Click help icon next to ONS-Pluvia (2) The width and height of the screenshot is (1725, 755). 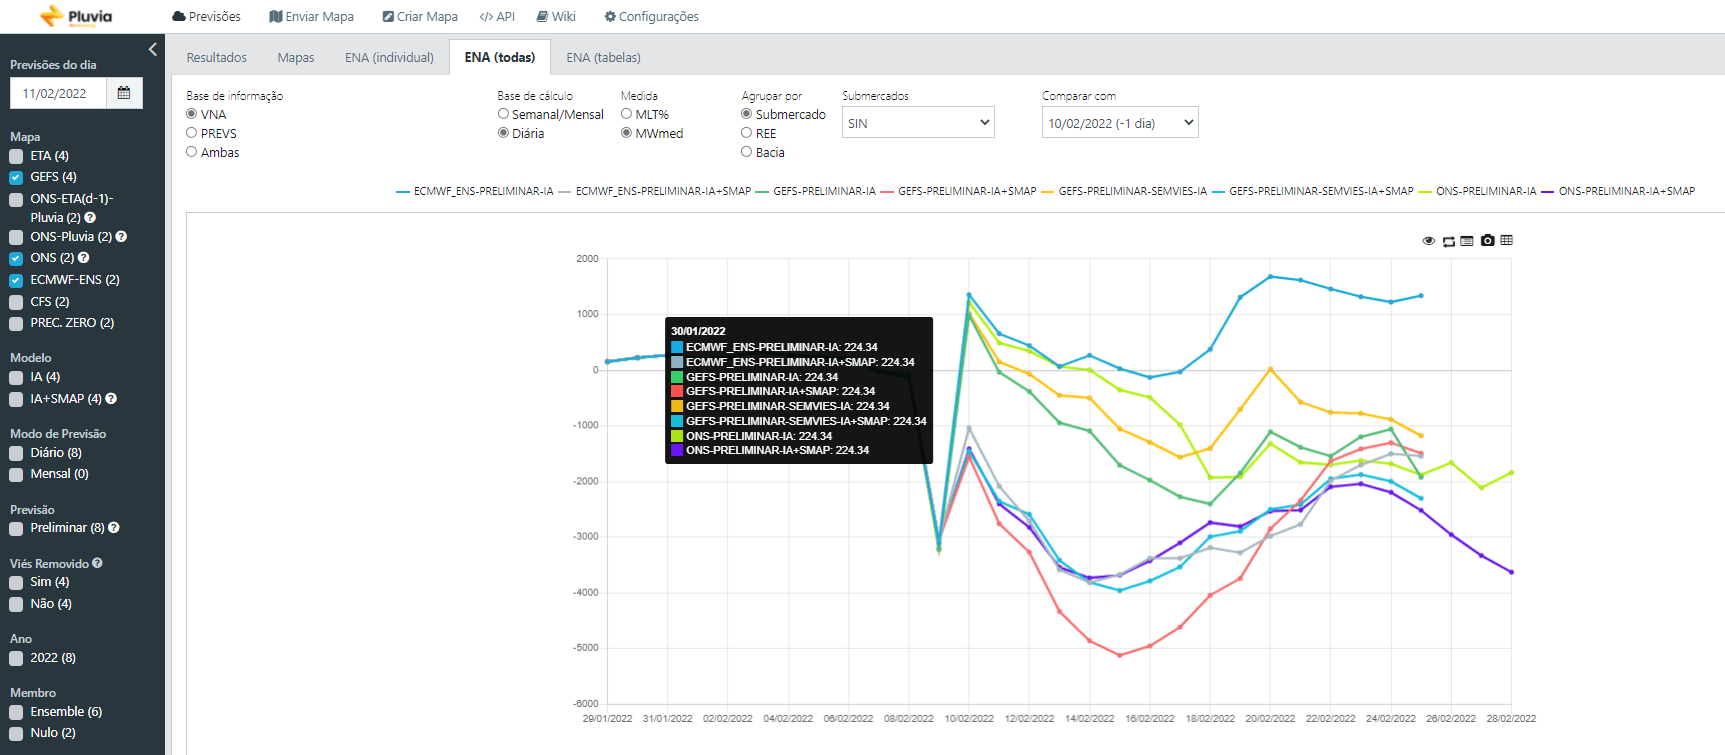121,237
